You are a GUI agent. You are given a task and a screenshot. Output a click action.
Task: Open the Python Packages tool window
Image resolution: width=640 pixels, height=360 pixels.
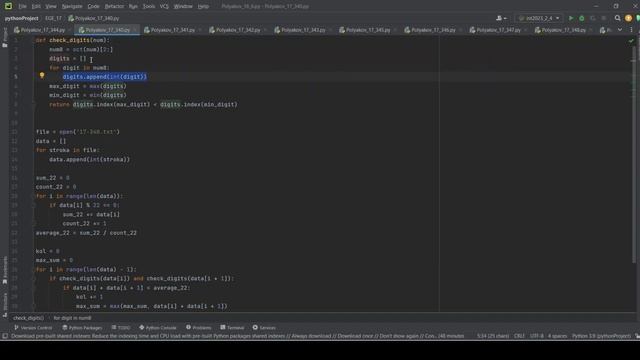click(82, 328)
